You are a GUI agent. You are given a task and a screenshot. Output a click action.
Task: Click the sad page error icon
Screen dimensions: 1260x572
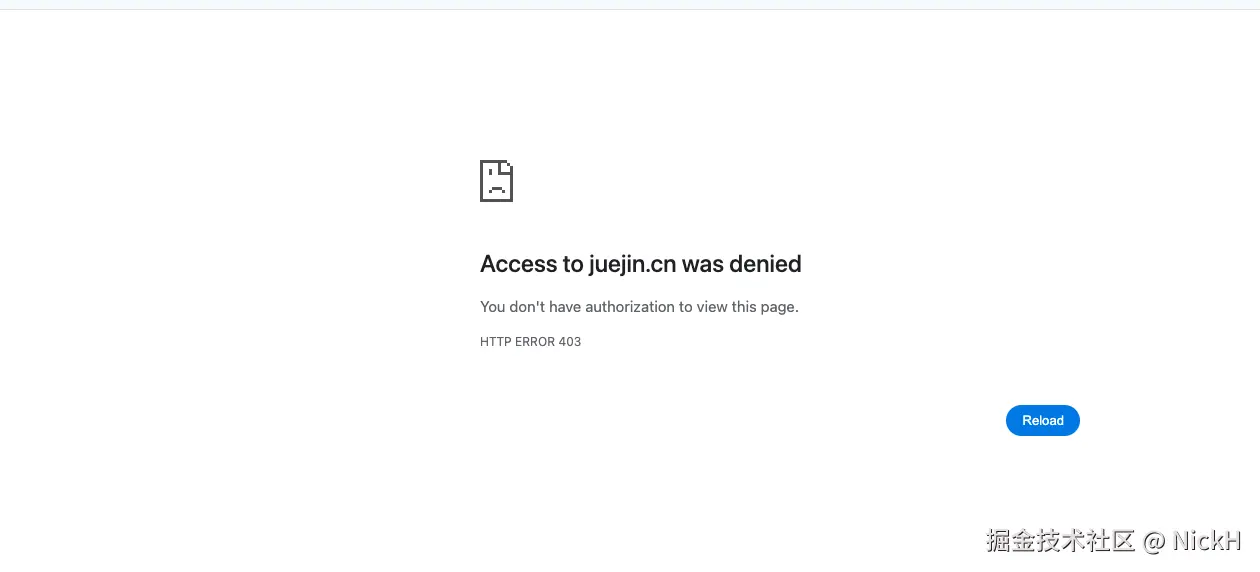pyautogui.click(x=496, y=181)
